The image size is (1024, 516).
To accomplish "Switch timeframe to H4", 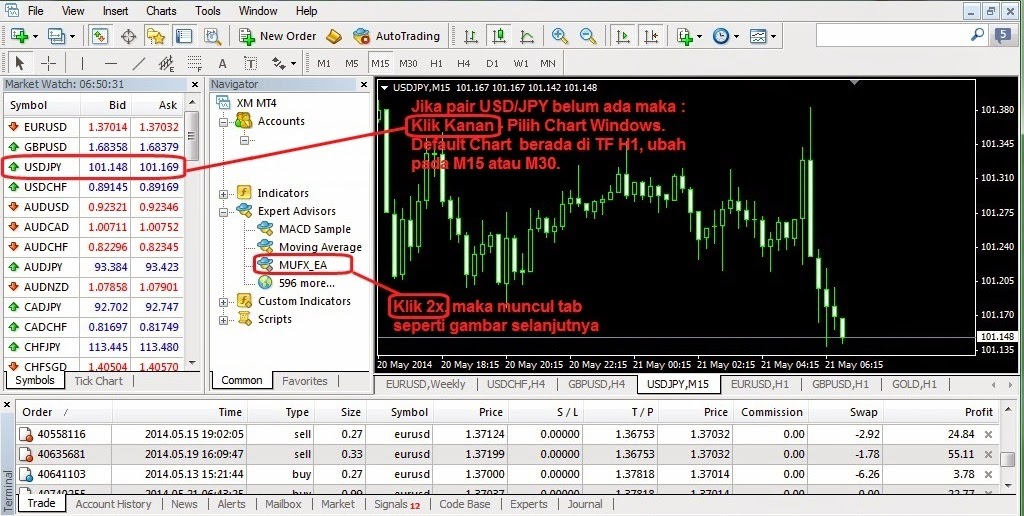I will click(464, 63).
